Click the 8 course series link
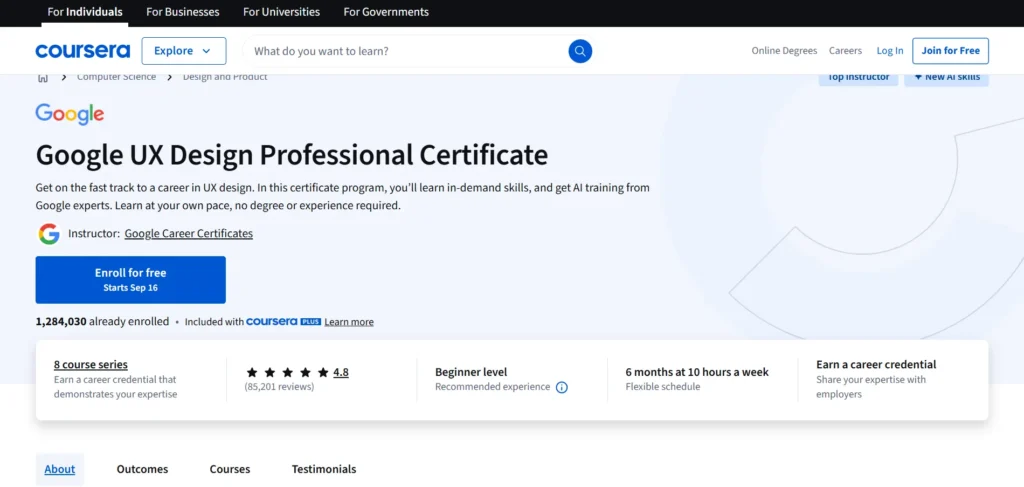This screenshot has width=1024, height=487. tap(91, 365)
